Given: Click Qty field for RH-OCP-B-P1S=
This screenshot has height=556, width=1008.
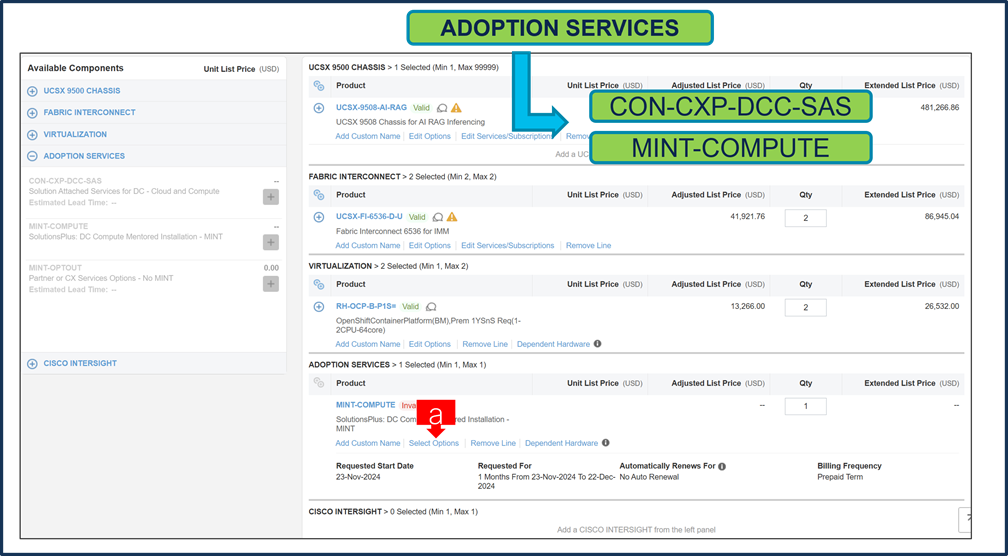Looking at the screenshot, I should click(806, 307).
